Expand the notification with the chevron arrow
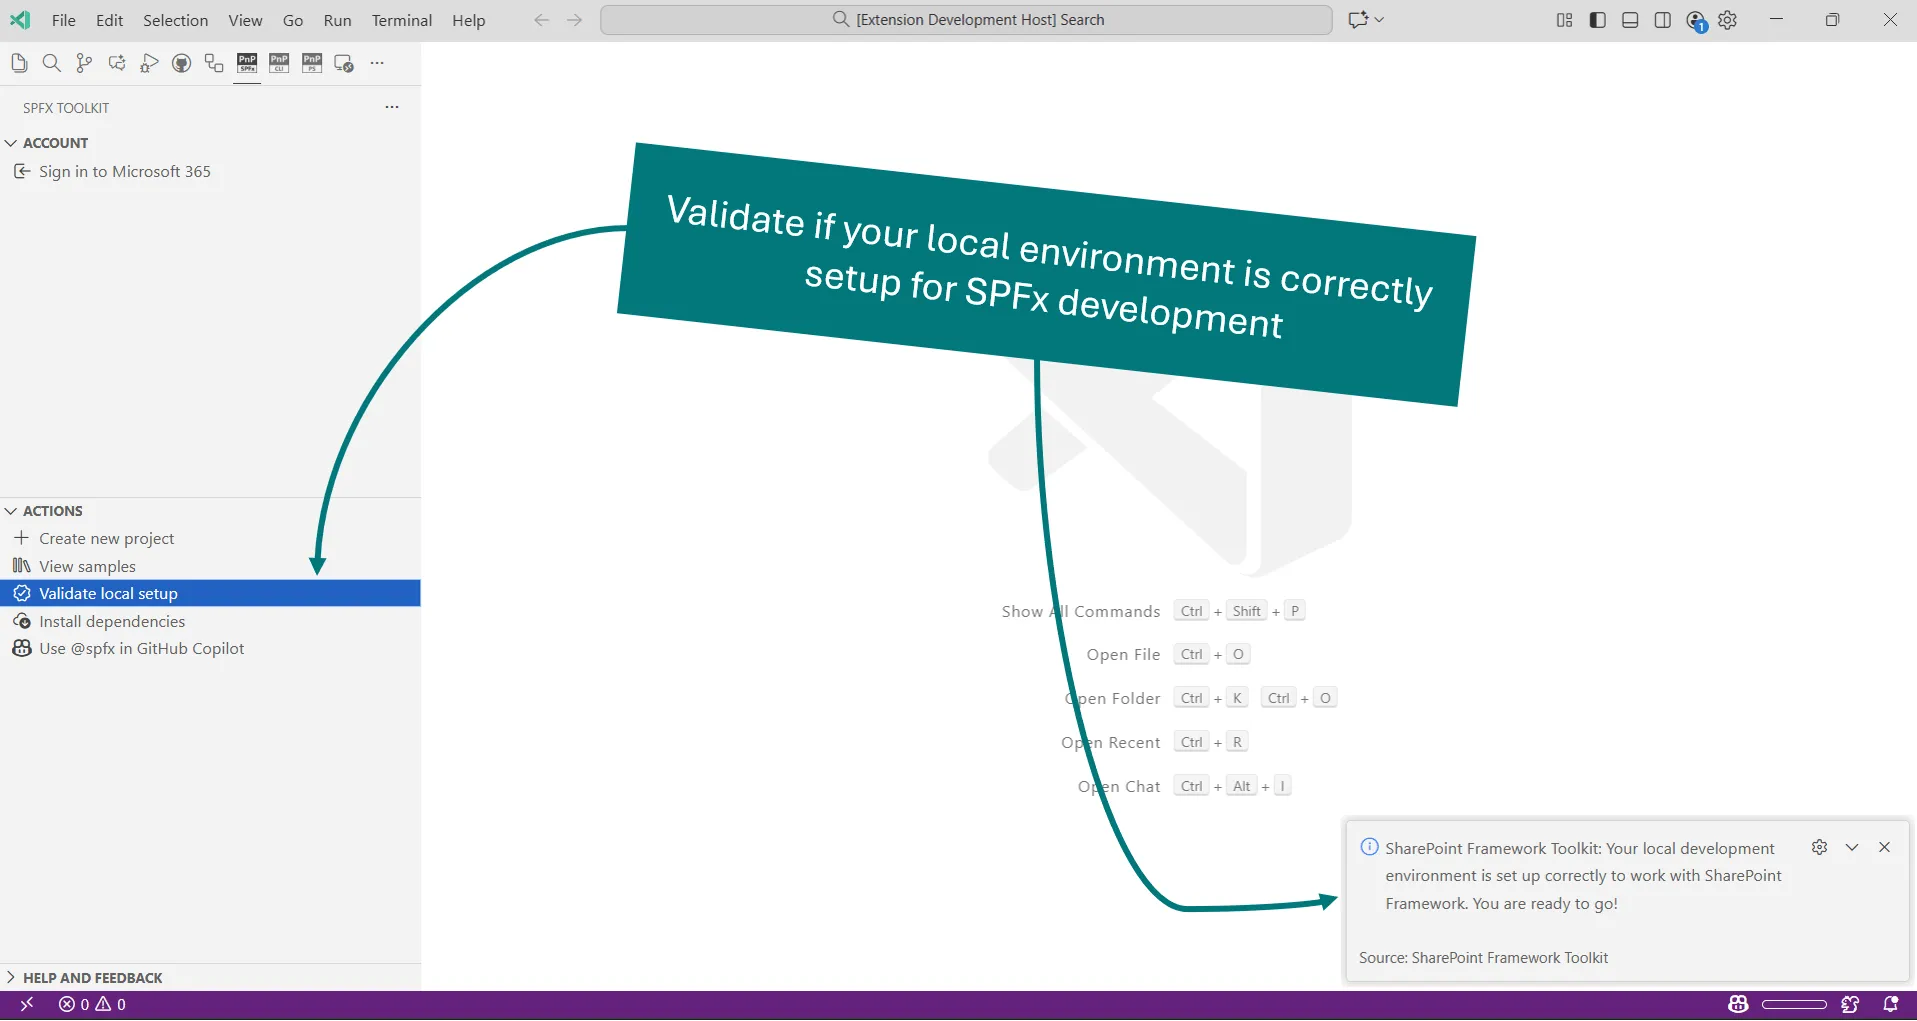This screenshot has height=1021, width=1917. point(1852,847)
